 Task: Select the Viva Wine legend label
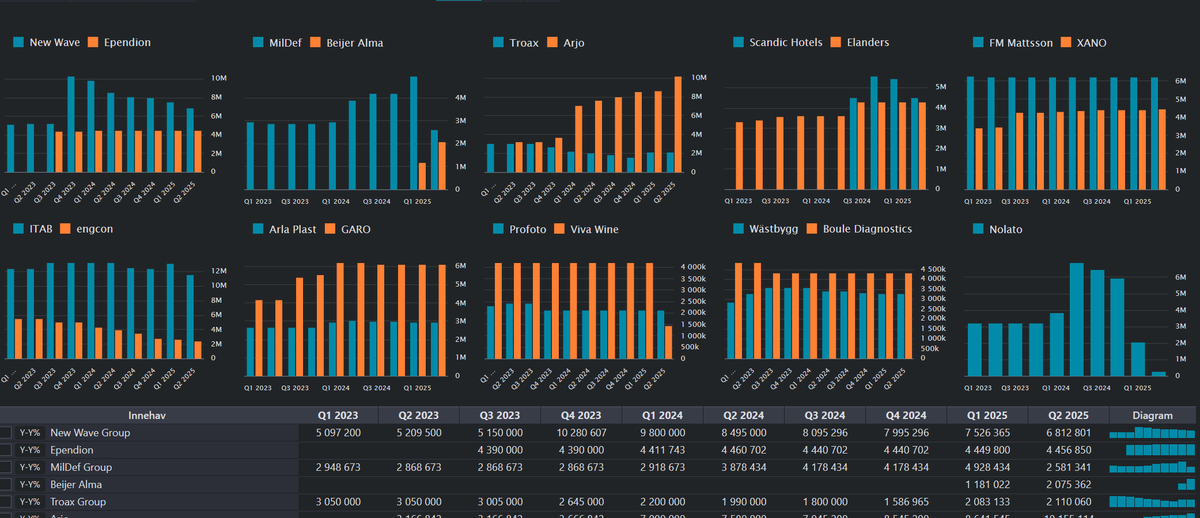[594, 229]
